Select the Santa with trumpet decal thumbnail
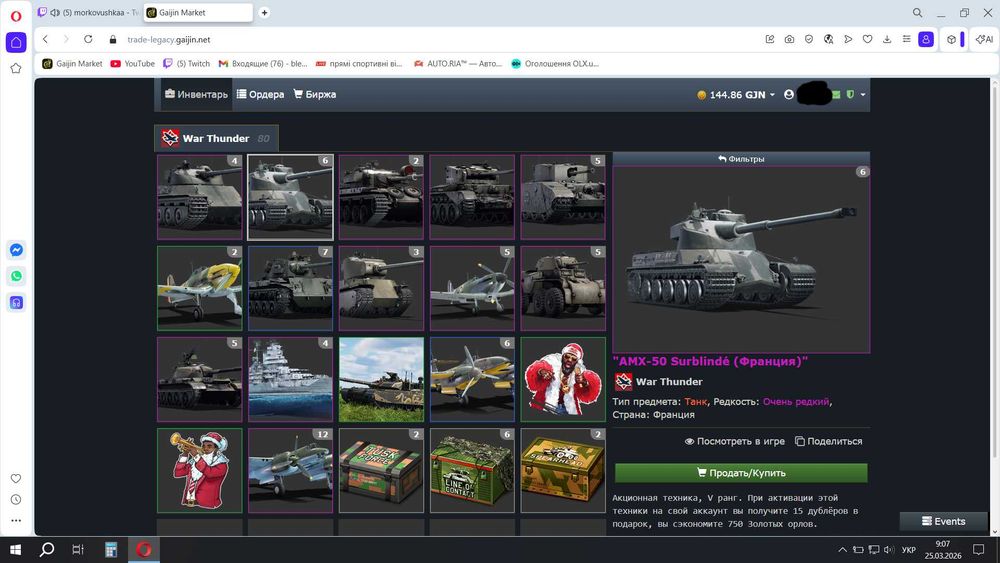Image resolution: width=1000 pixels, height=563 pixels. pyautogui.click(x=200, y=471)
